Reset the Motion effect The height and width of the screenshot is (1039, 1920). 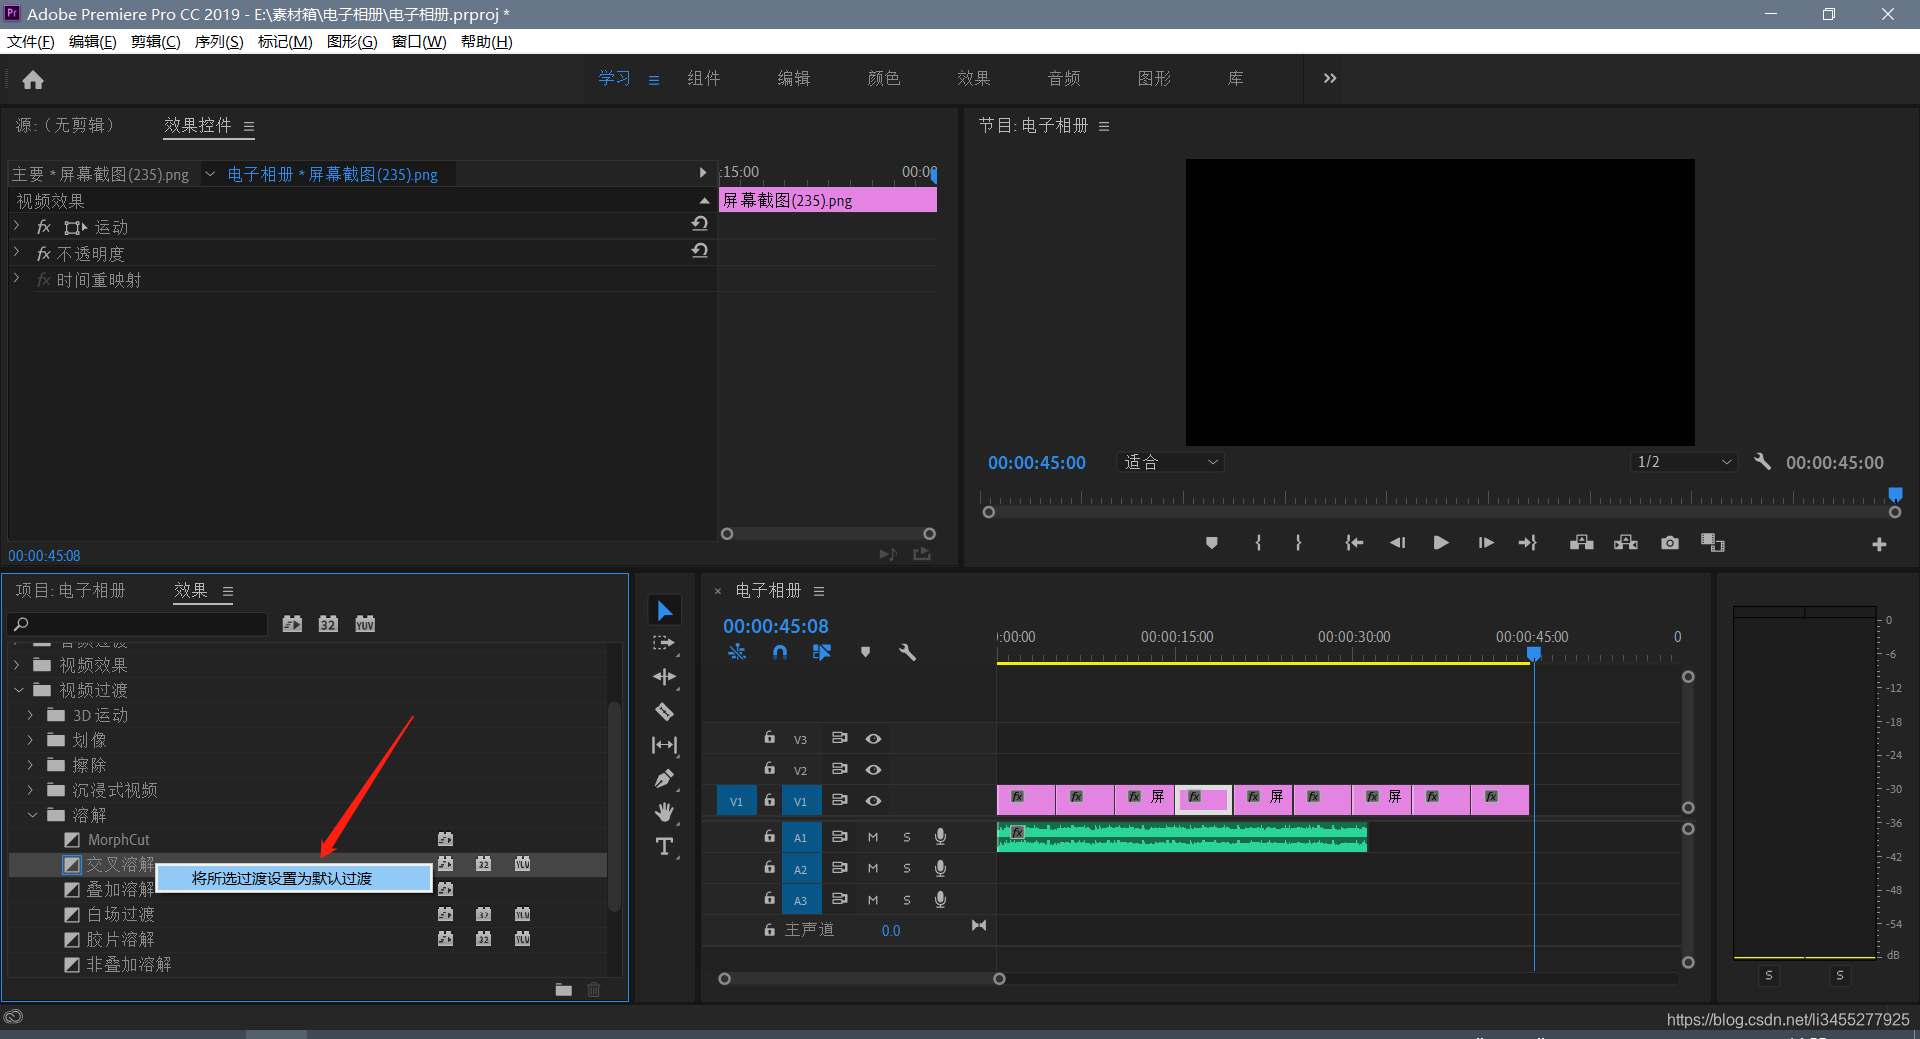[x=700, y=224]
